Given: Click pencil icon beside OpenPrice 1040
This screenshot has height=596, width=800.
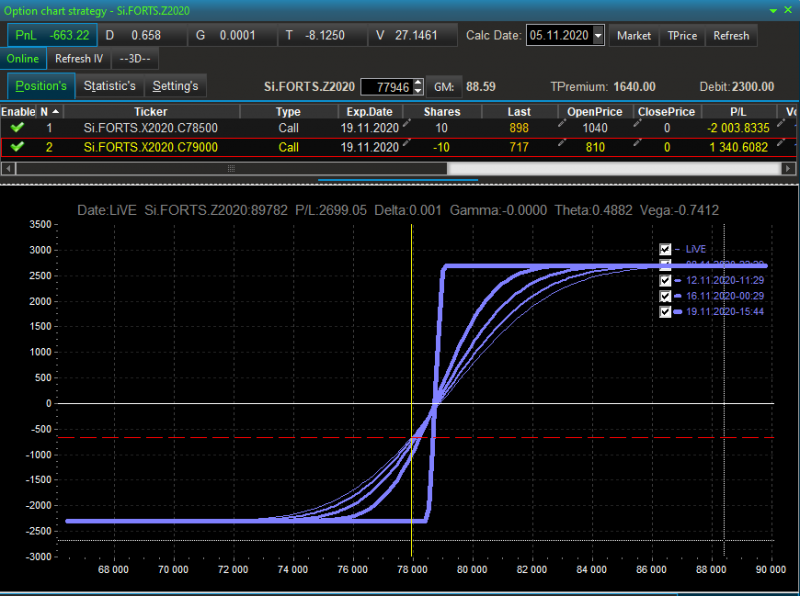Looking at the screenshot, I should (x=637, y=123).
